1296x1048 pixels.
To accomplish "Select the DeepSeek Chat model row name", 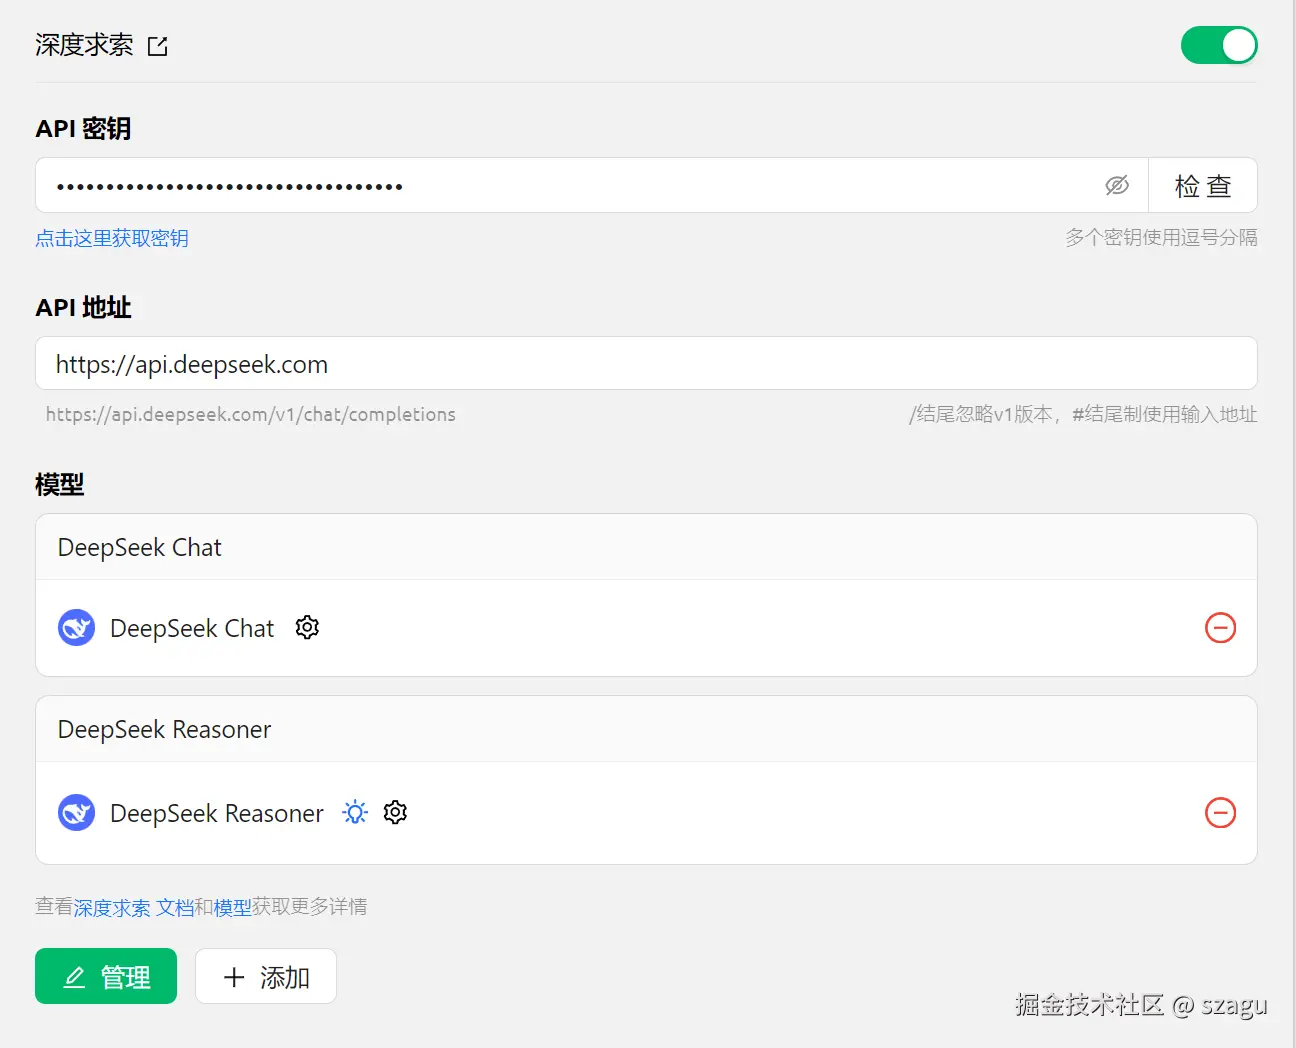I will pyautogui.click(x=192, y=628).
